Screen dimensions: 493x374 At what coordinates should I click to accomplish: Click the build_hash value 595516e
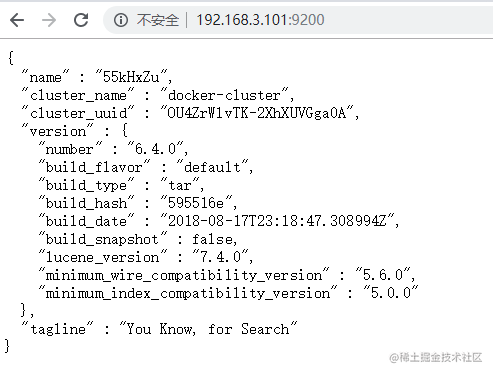tap(196, 203)
